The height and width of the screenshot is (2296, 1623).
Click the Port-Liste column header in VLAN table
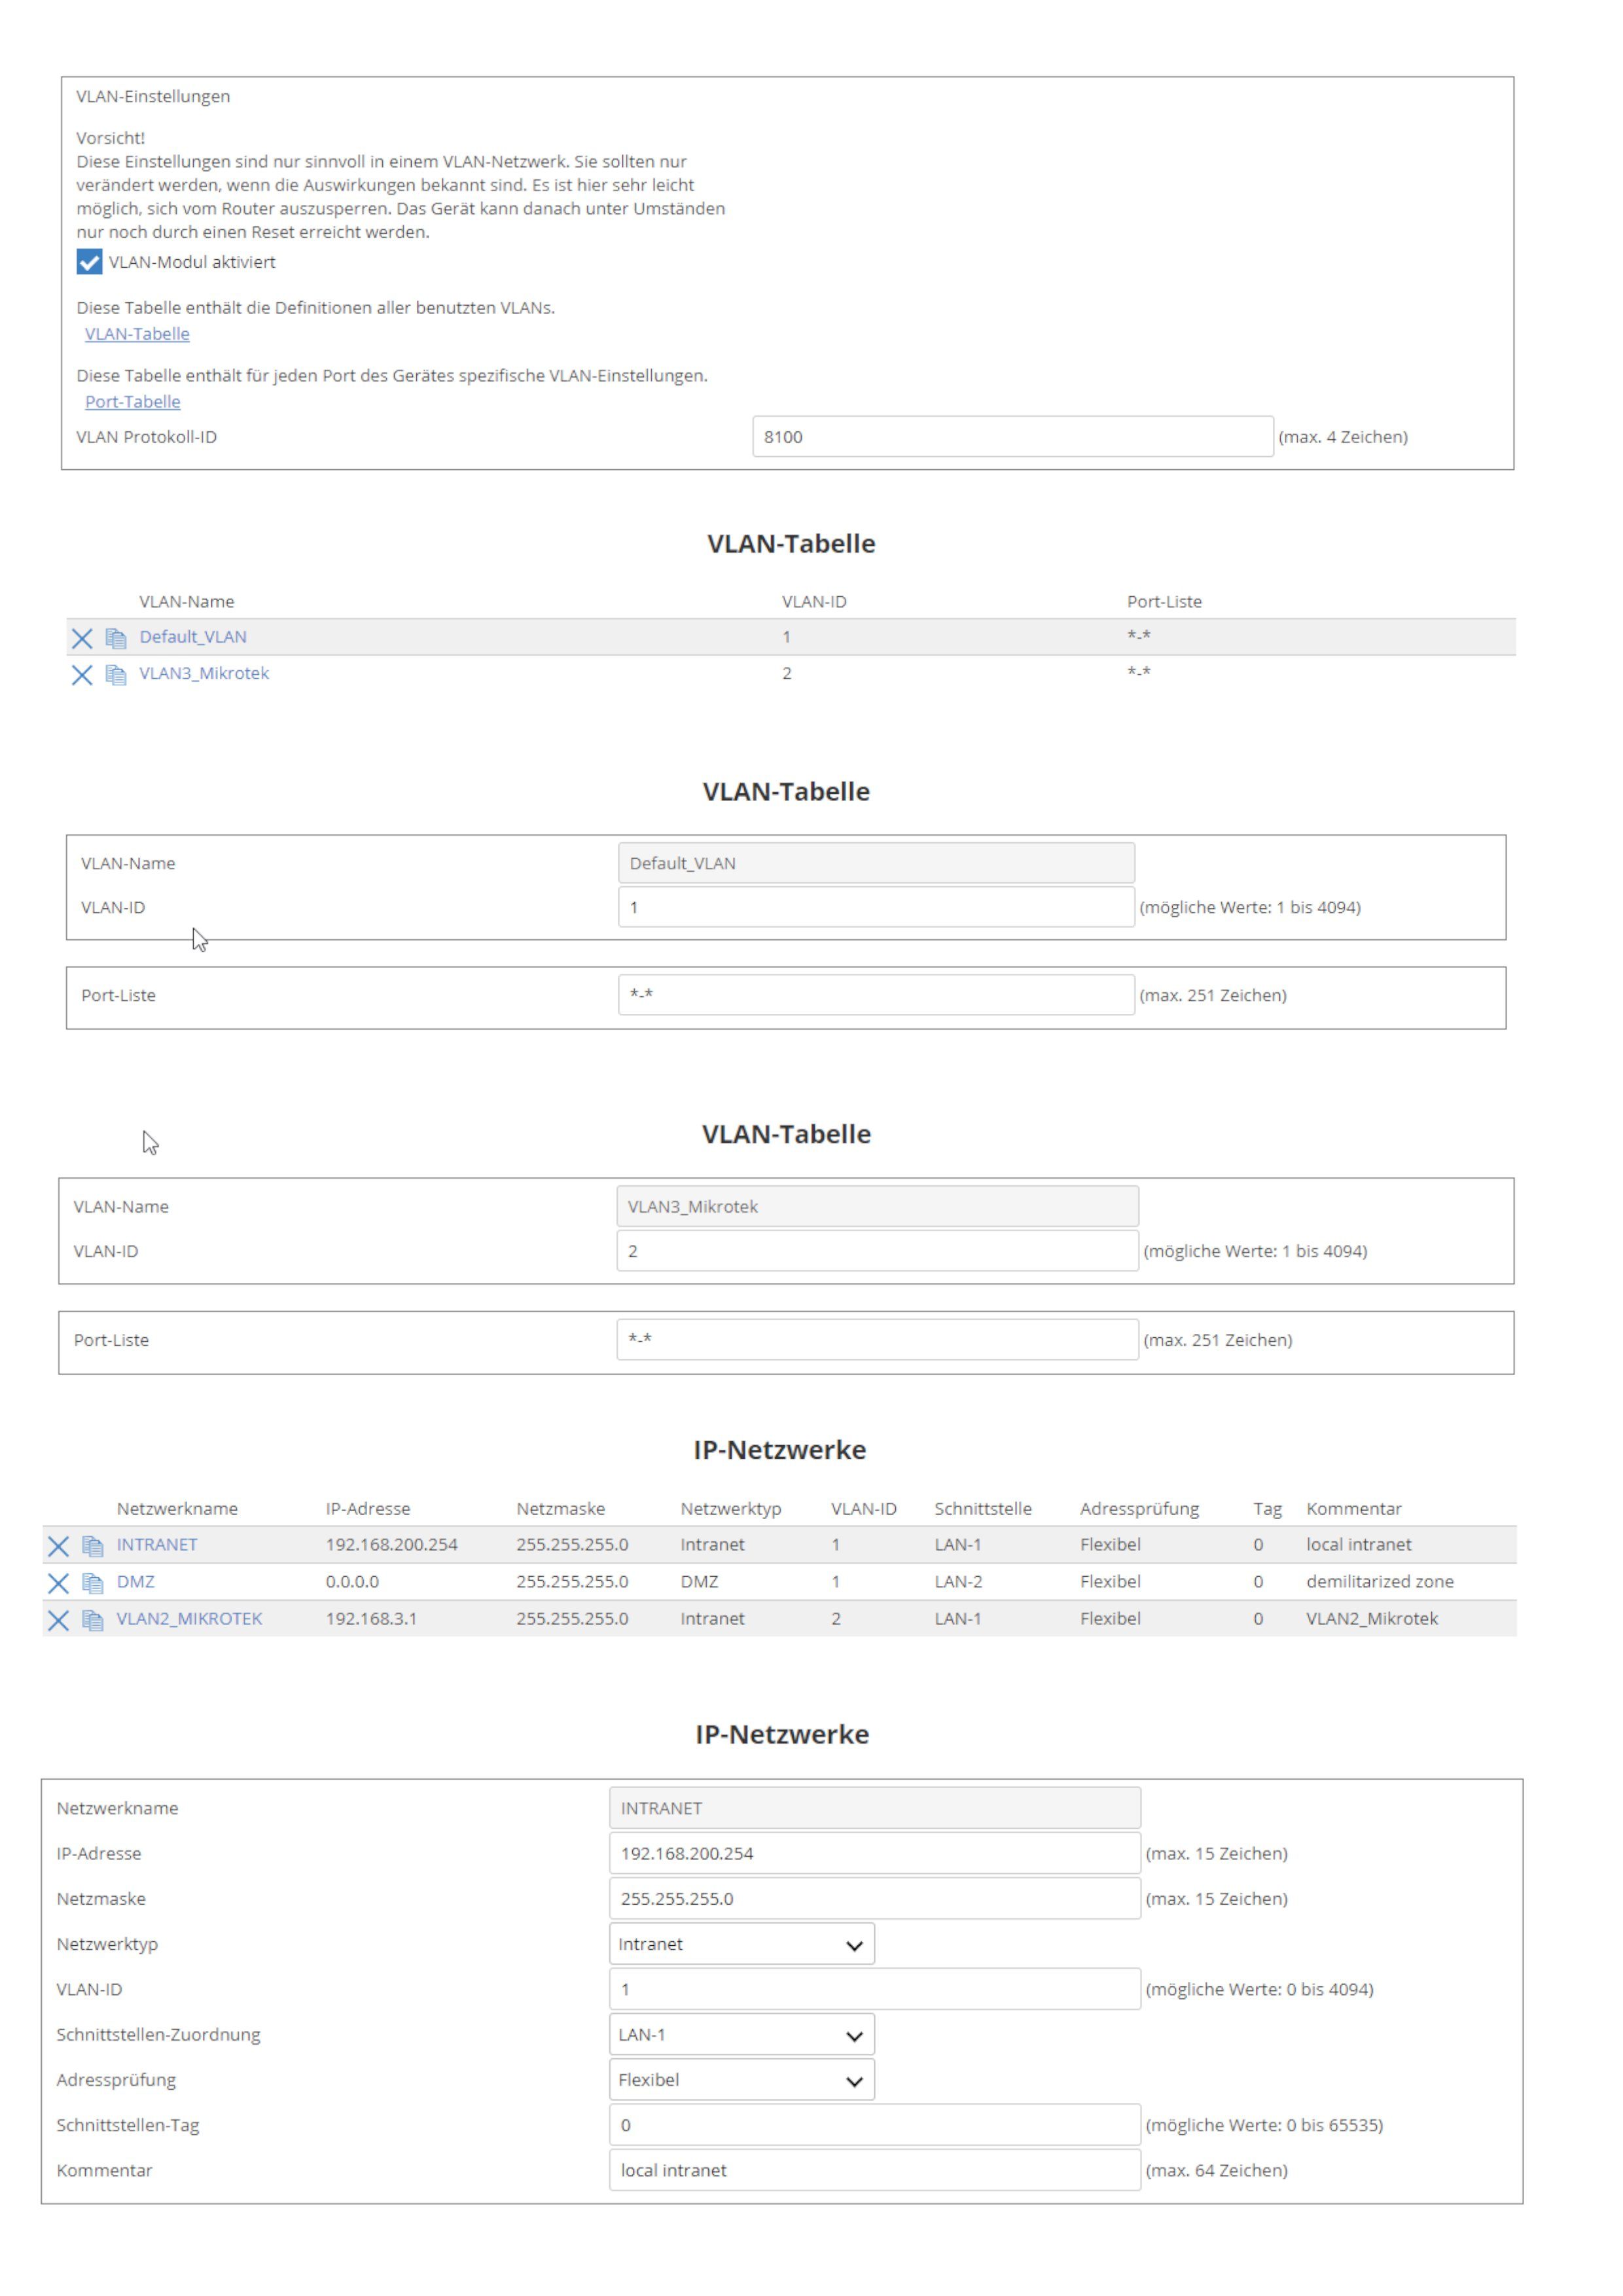[x=1164, y=602]
